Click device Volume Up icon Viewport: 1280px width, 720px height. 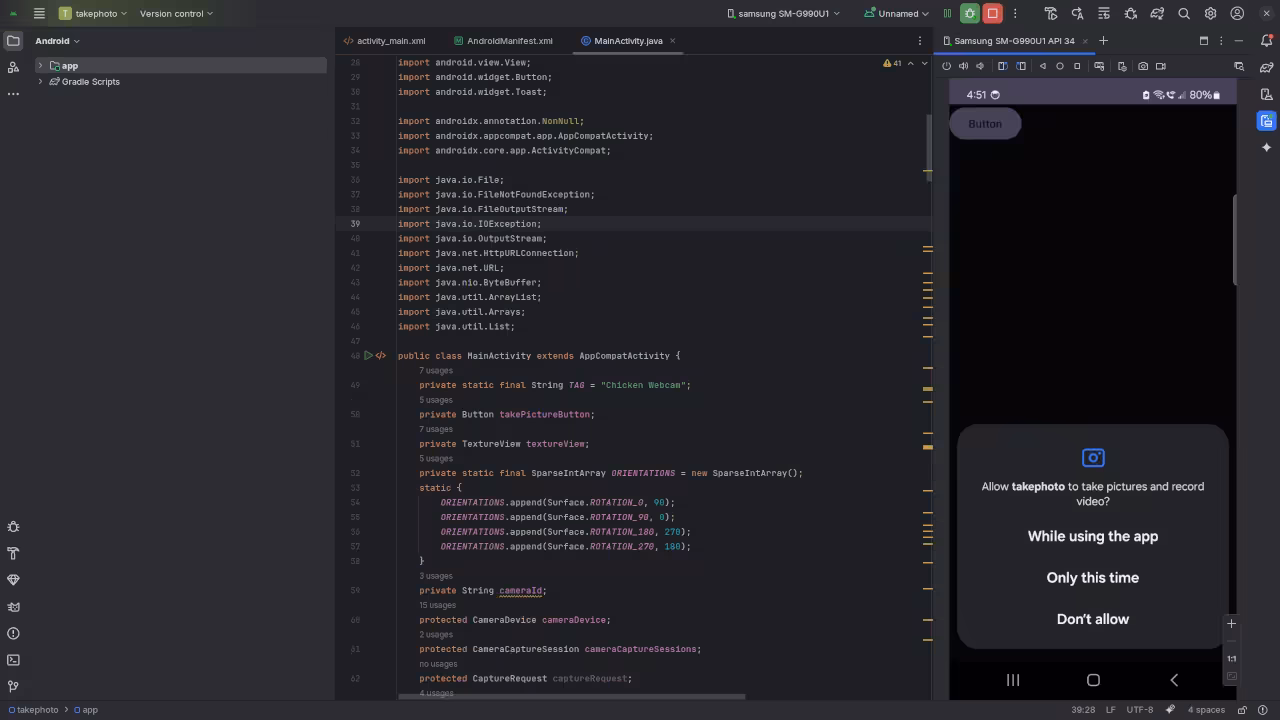[x=963, y=66]
